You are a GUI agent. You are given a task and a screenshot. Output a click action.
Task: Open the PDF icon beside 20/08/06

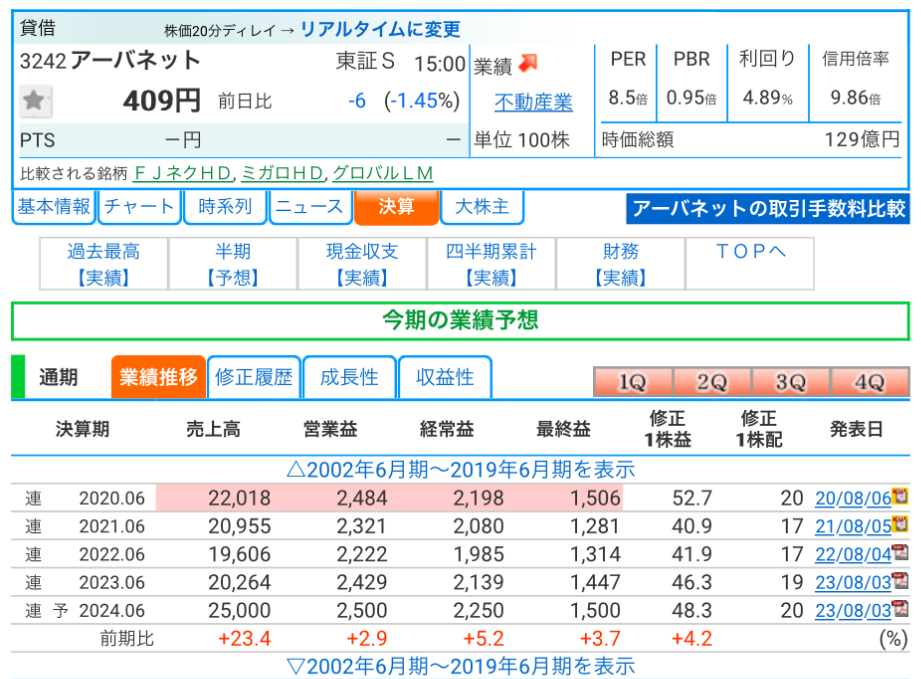[900, 496]
